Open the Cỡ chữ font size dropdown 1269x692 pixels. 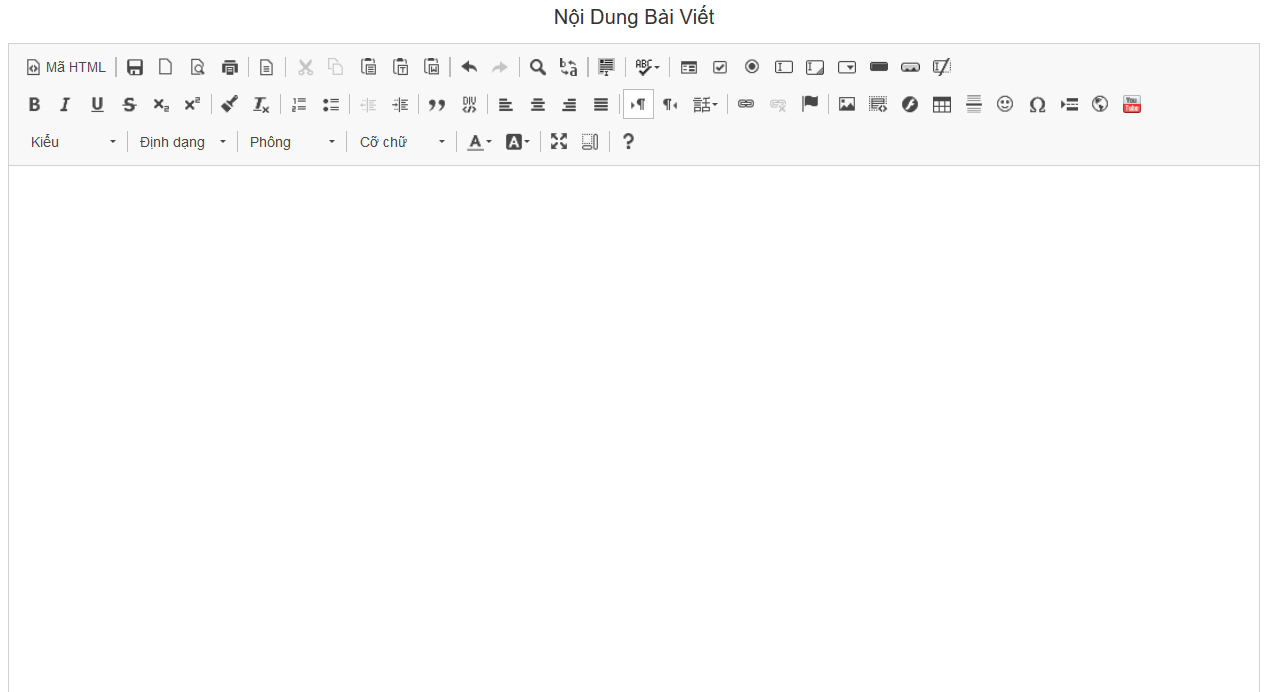point(401,142)
